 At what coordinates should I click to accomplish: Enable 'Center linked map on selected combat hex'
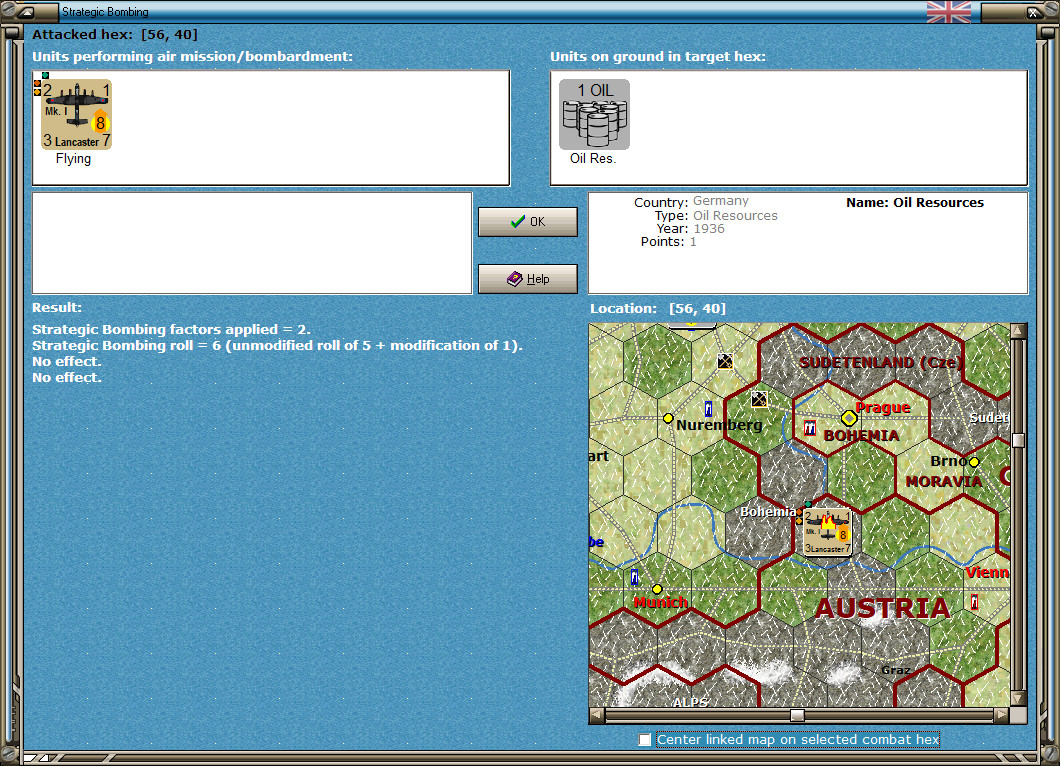(x=644, y=740)
